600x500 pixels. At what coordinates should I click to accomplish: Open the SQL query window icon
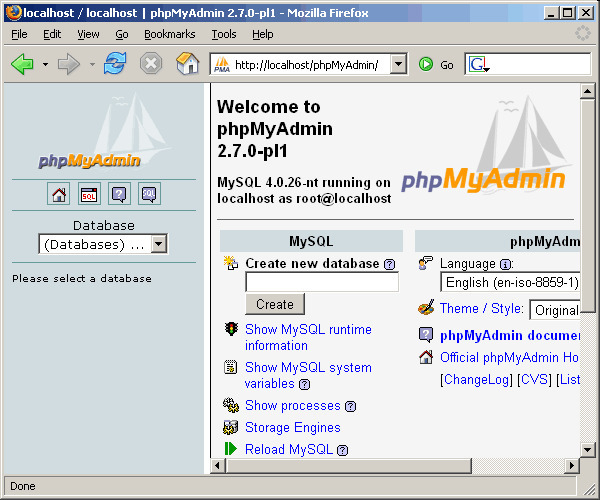[x=89, y=195]
